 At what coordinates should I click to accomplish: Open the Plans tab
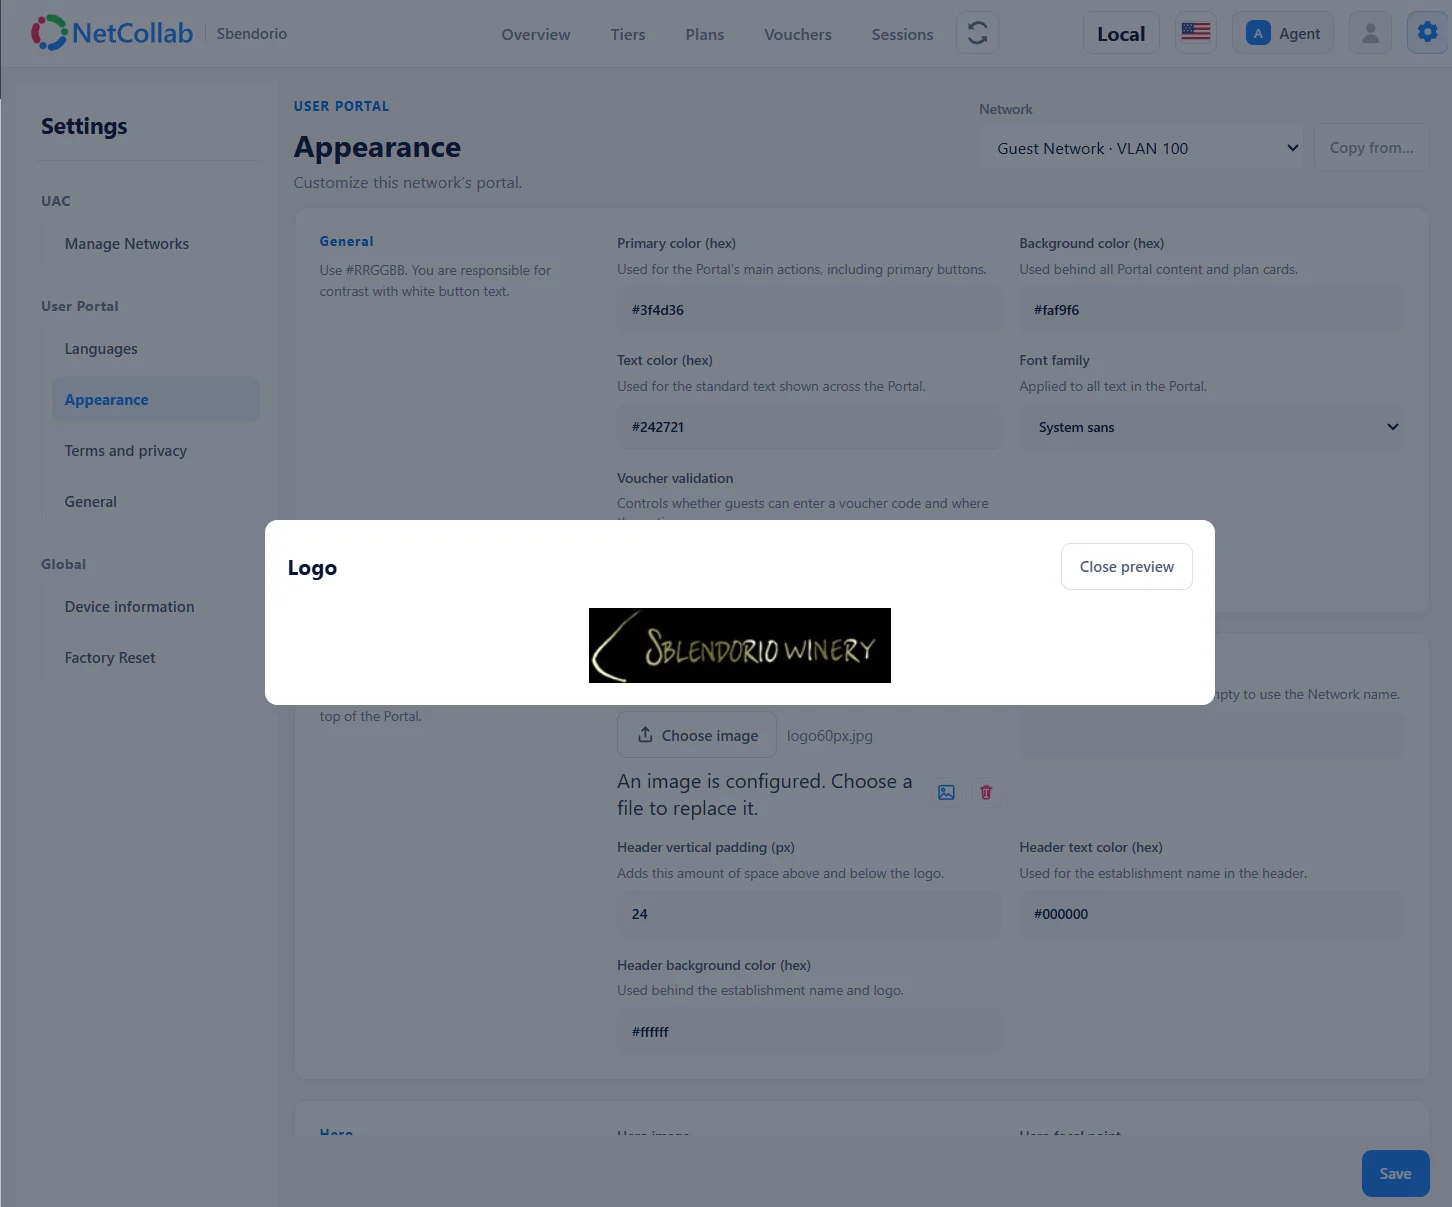(705, 34)
